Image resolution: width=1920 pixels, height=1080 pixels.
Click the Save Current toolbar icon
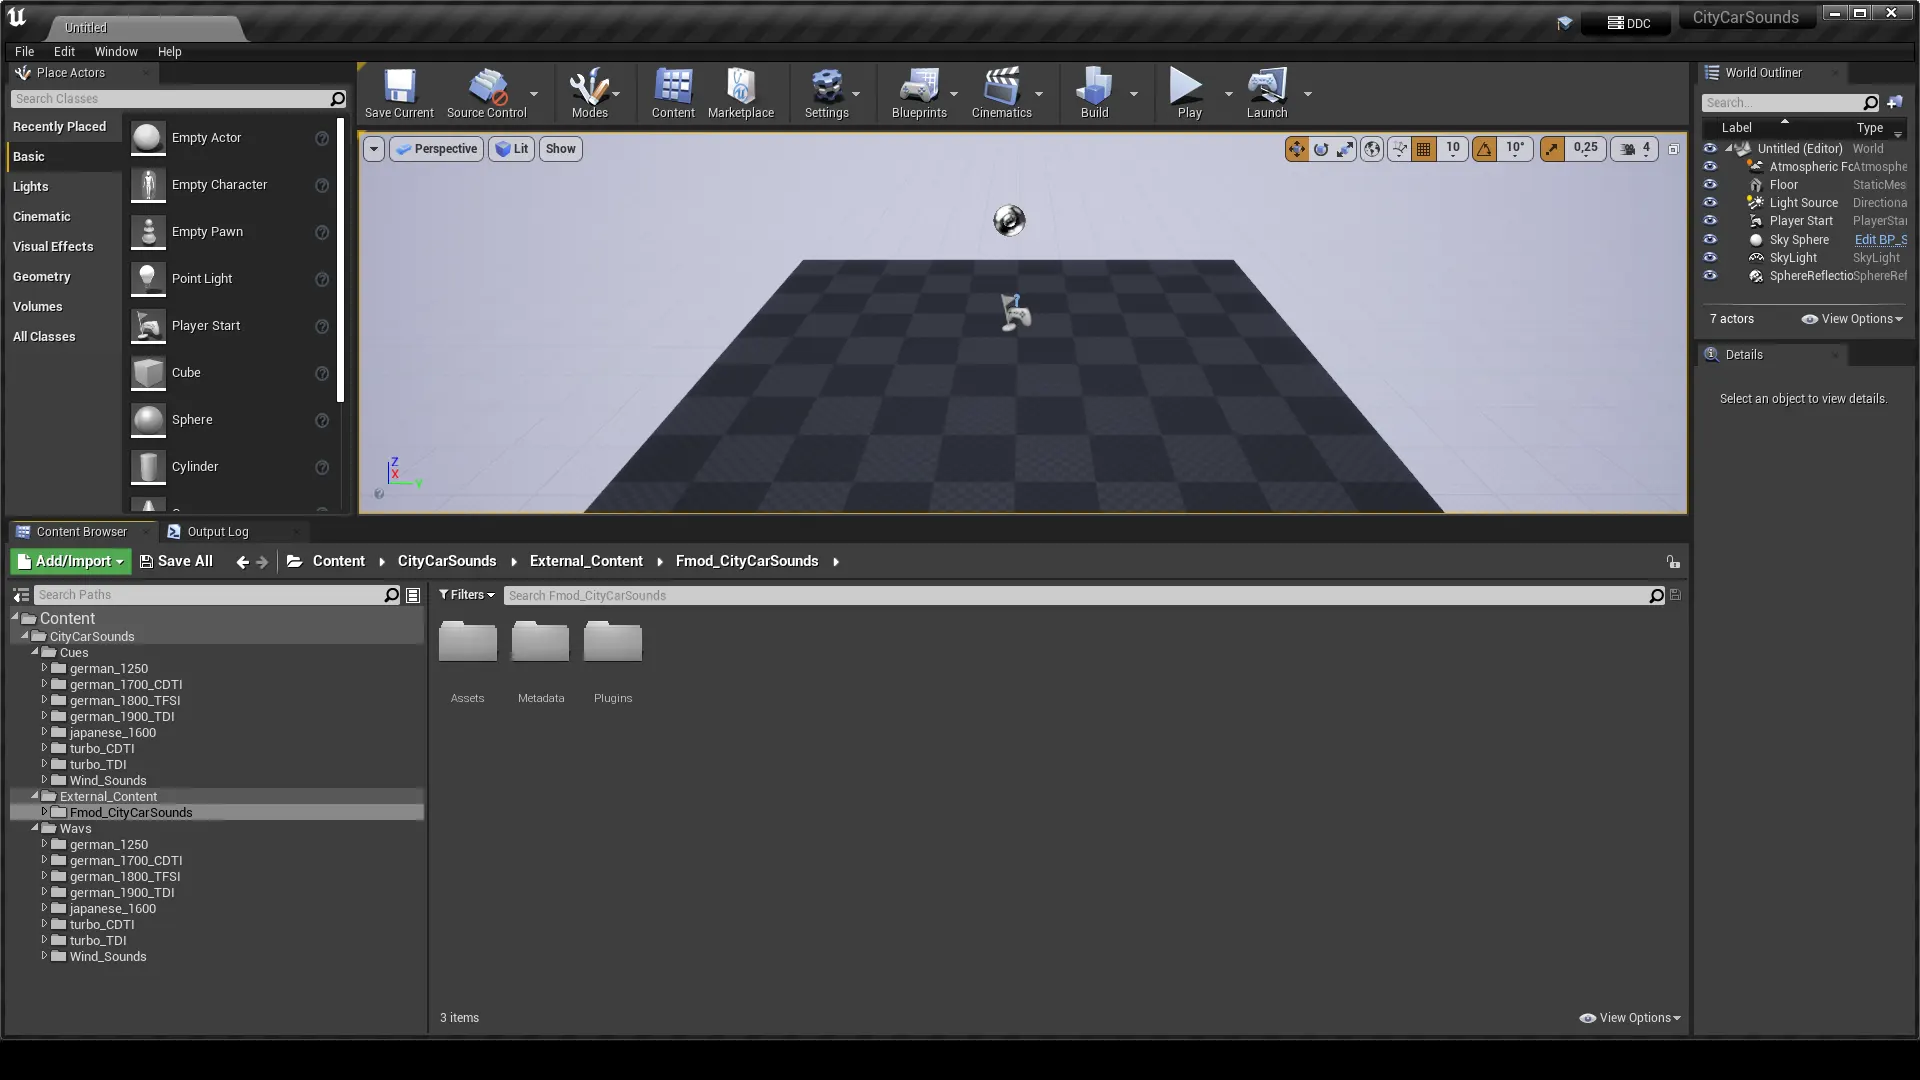click(x=399, y=92)
